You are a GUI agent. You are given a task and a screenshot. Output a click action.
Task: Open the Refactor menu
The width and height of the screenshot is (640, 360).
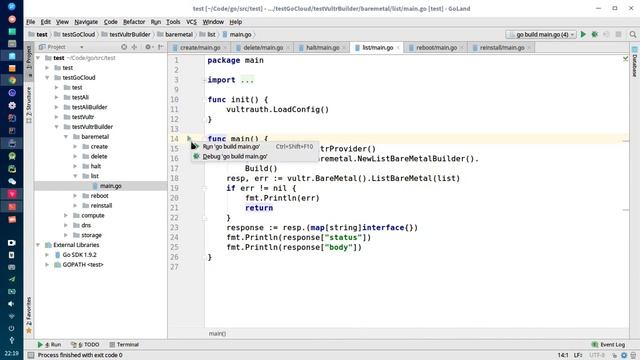point(134,22)
